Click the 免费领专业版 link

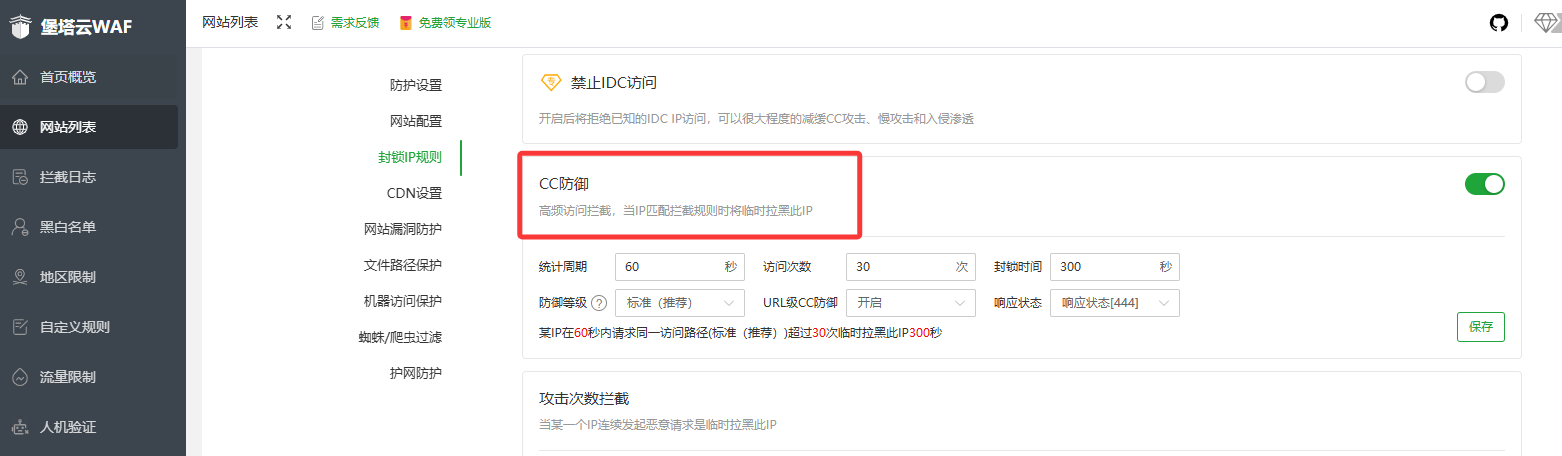pos(455,22)
